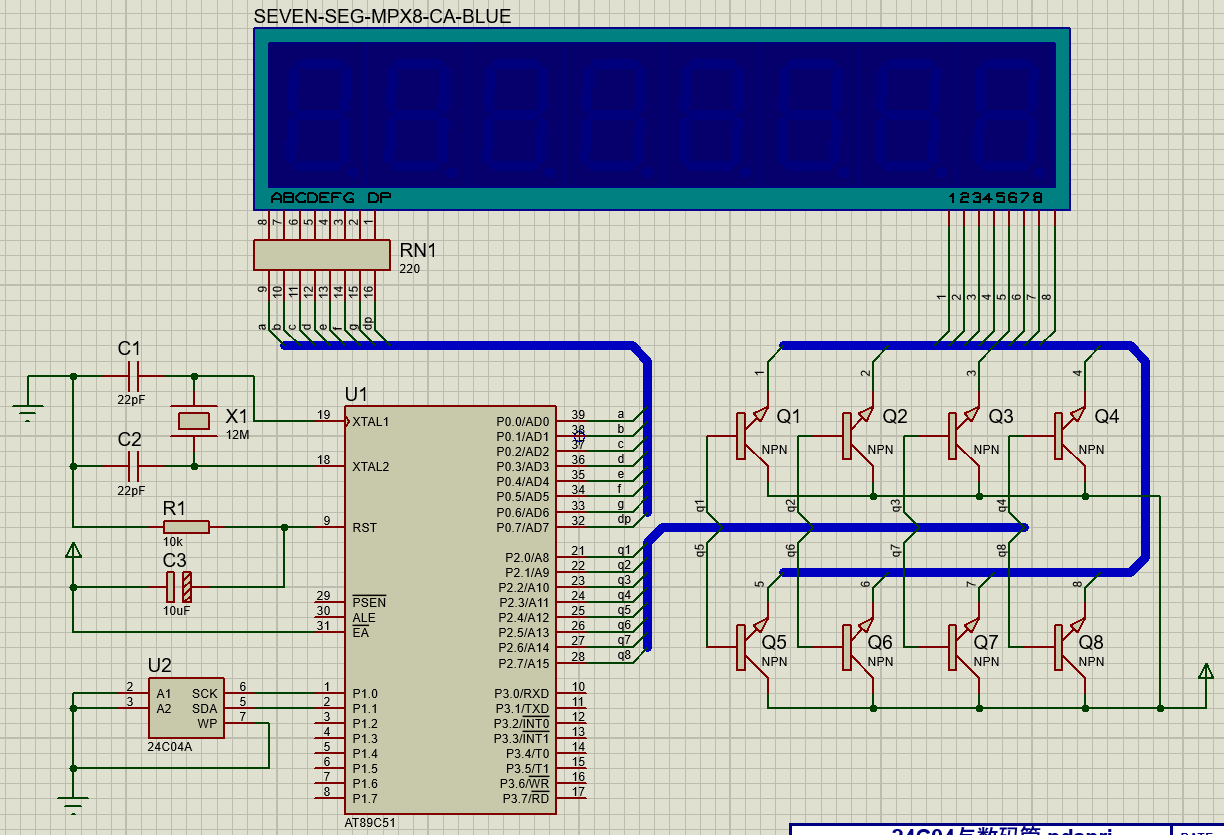Image resolution: width=1224 pixels, height=835 pixels.
Task: Select the U2 24C04A EEPROM chip
Action: pos(186,708)
